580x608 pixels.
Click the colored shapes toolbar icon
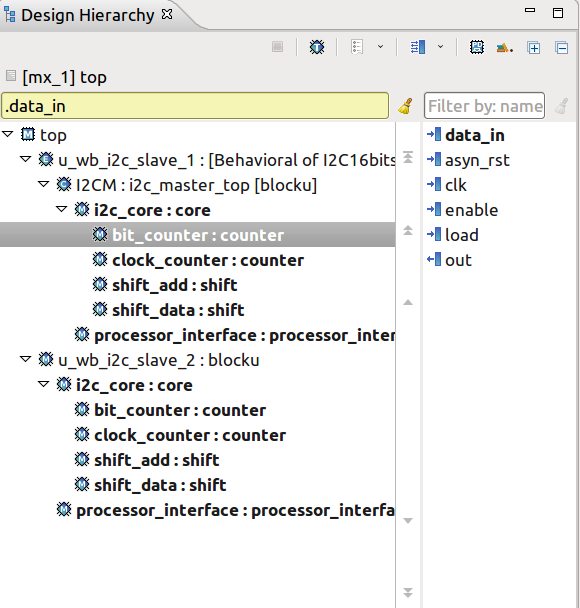point(504,48)
